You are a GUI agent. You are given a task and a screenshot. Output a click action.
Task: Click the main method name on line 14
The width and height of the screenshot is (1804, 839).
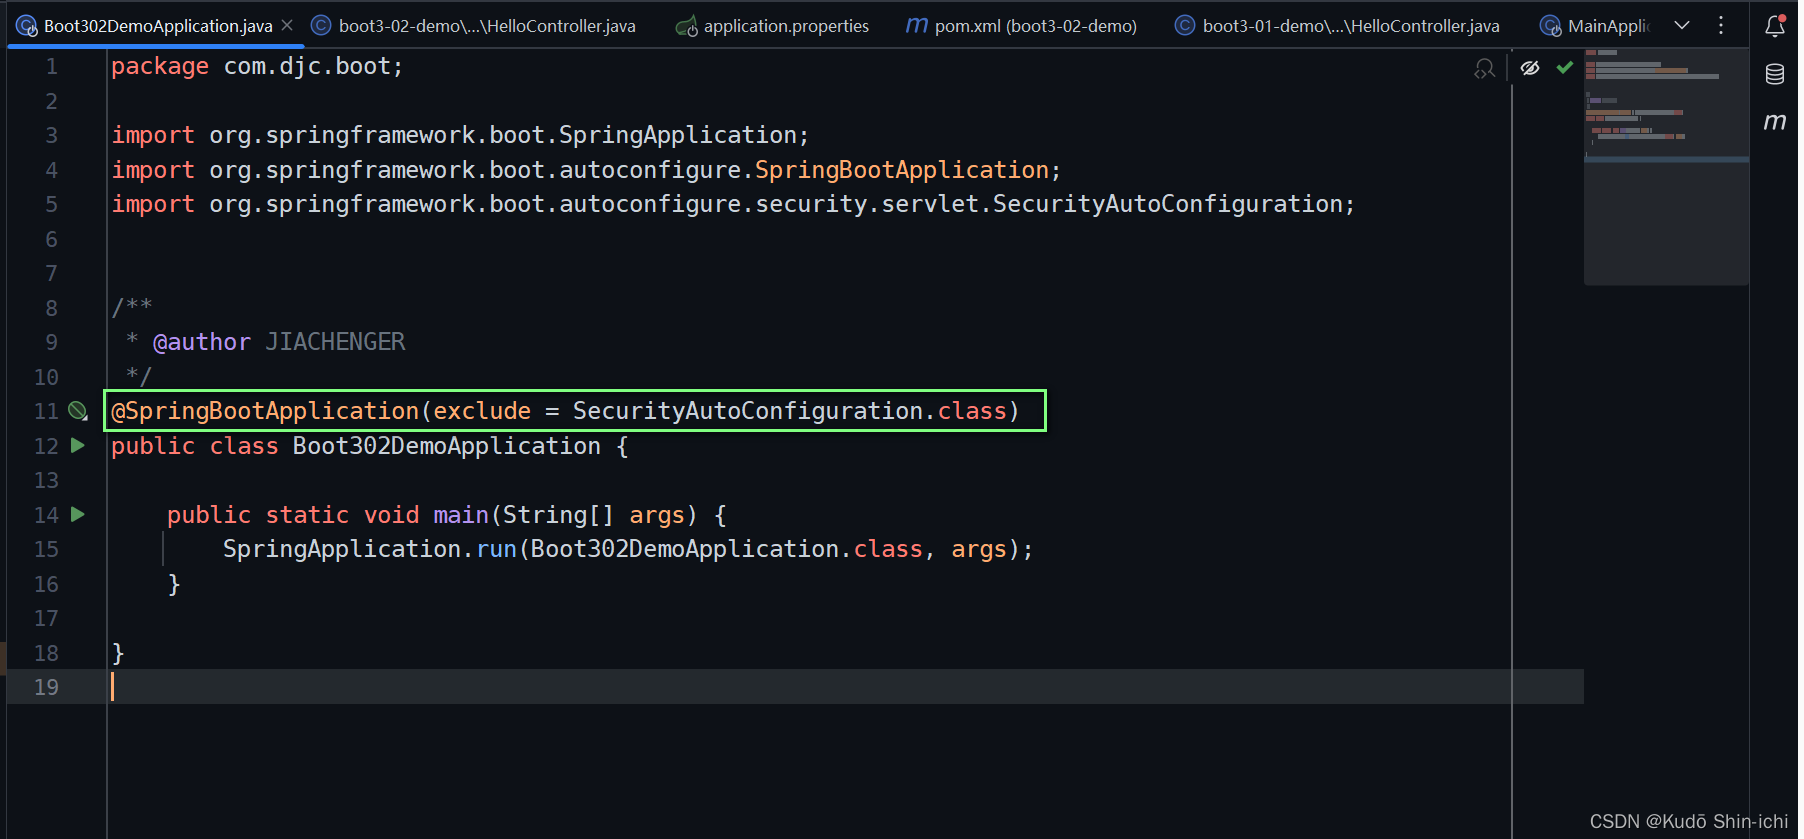461,515
